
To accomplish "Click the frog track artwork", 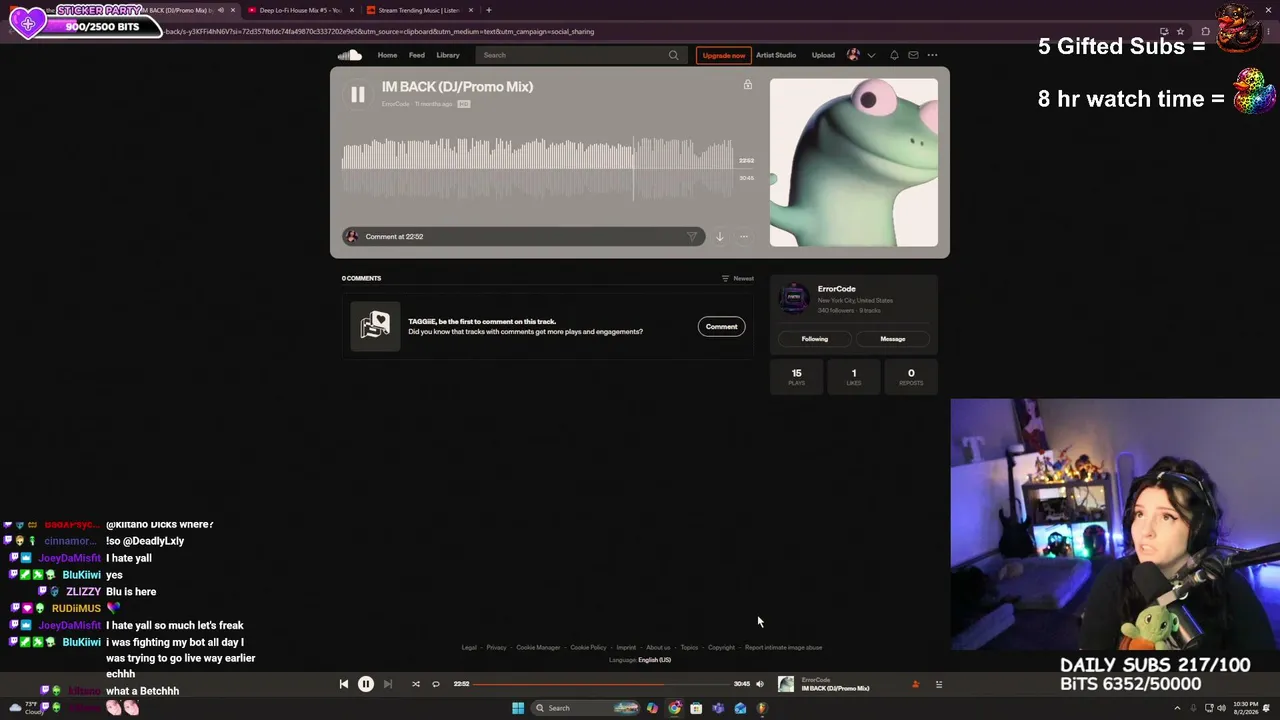I will coord(854,162).
